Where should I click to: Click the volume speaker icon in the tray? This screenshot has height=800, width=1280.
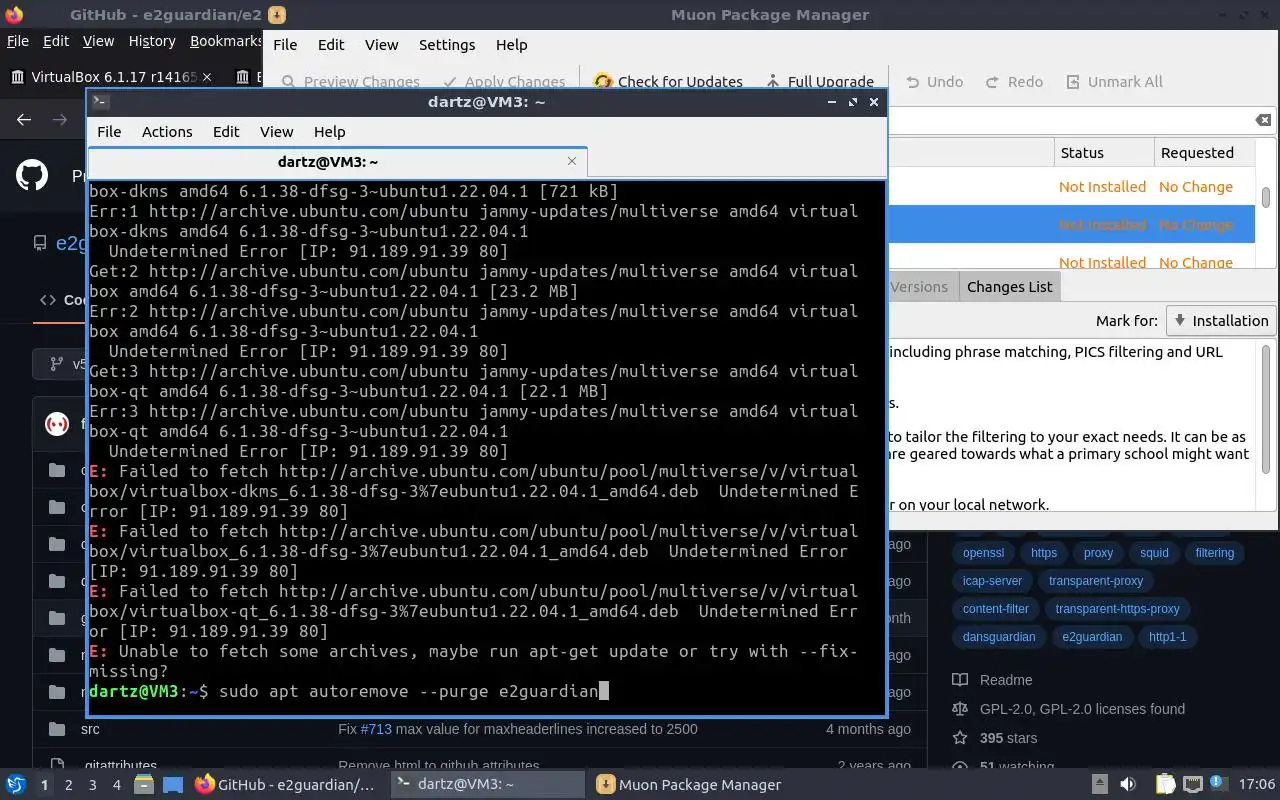click(1128, 784)
